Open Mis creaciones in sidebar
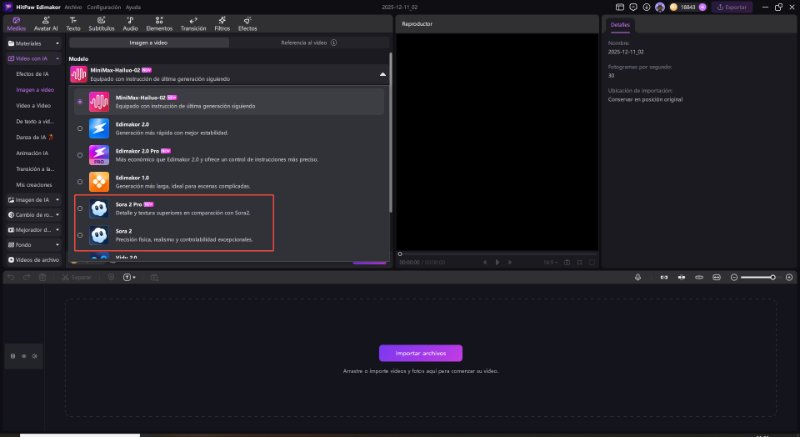 pos(34,185)
